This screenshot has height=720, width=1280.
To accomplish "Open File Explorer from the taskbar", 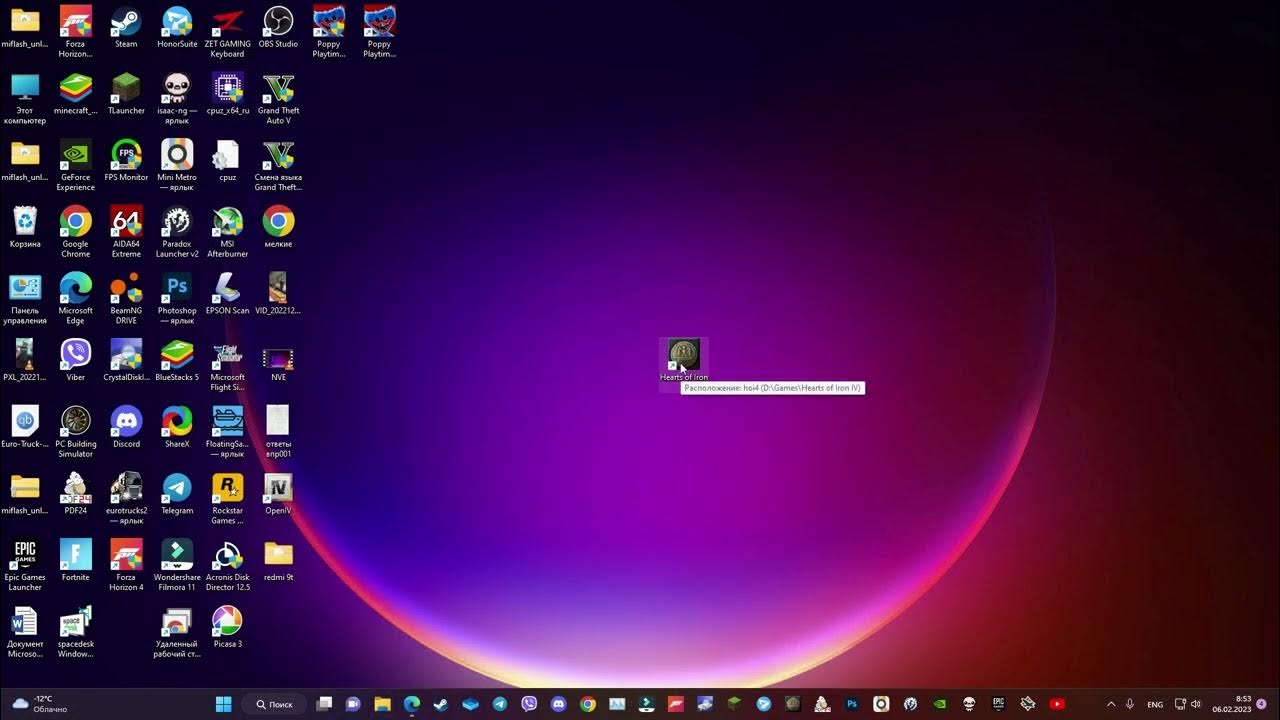I will (x=382, y=704).
